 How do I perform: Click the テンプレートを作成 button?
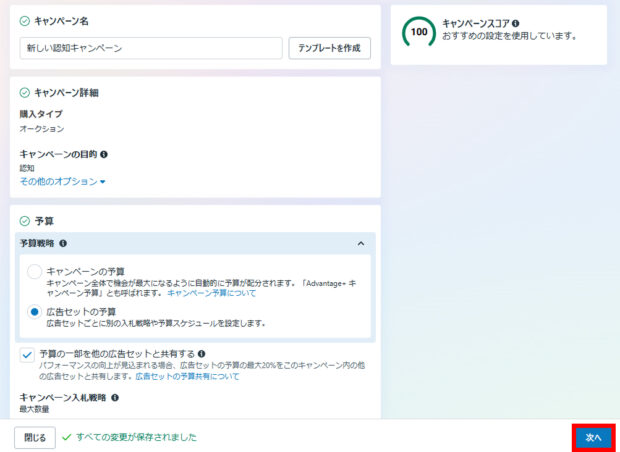pos(329,48)
